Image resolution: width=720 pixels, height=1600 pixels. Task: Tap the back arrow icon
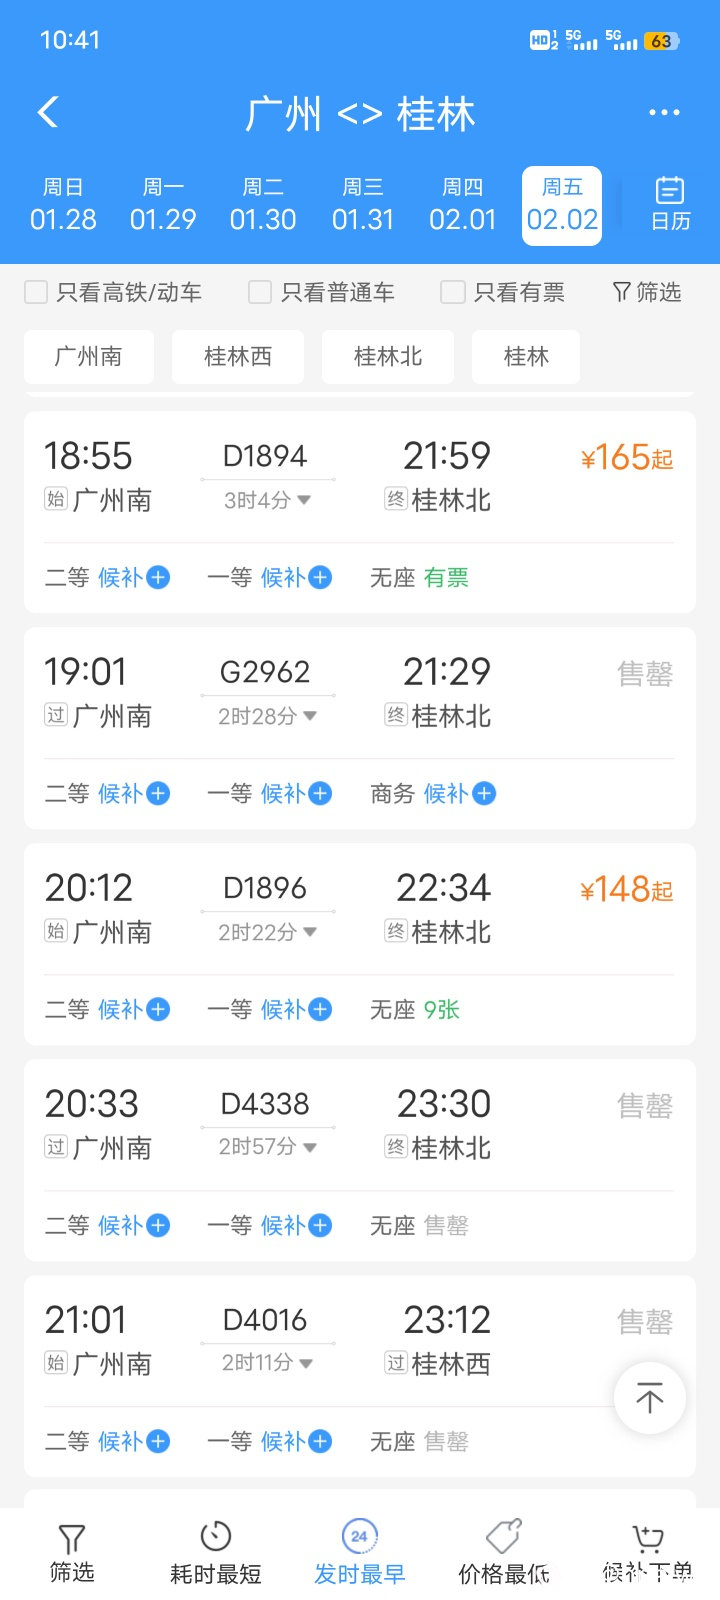click(x=48, y=112)
